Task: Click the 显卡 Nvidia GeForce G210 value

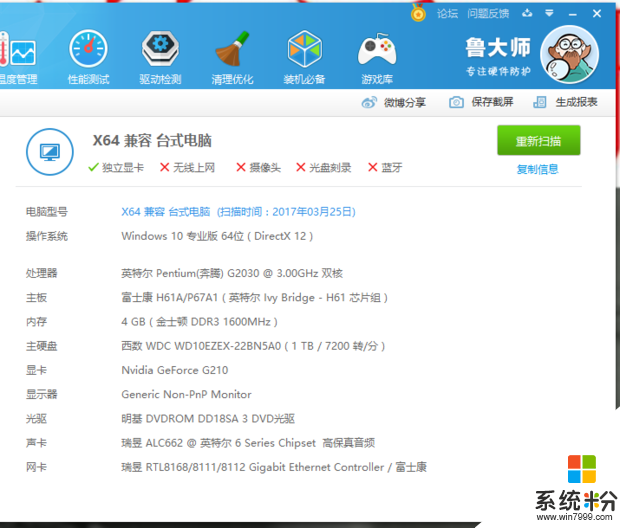Action: coord(175,370)
